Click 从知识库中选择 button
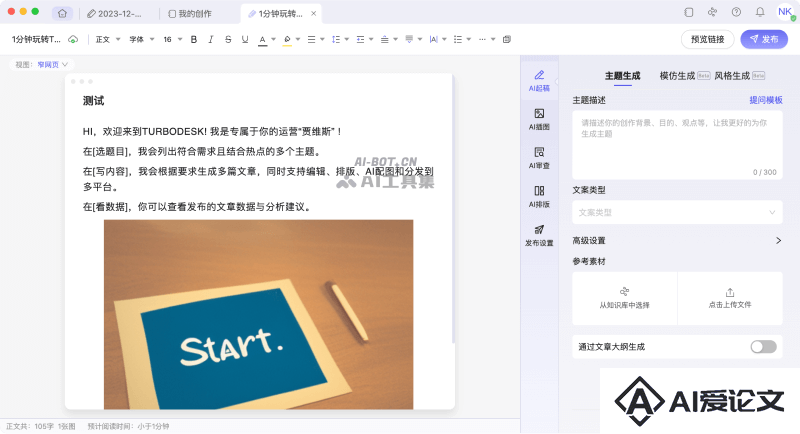Image resolution: width=800 pixels, height=434 pixels. (x=624, y=298)
